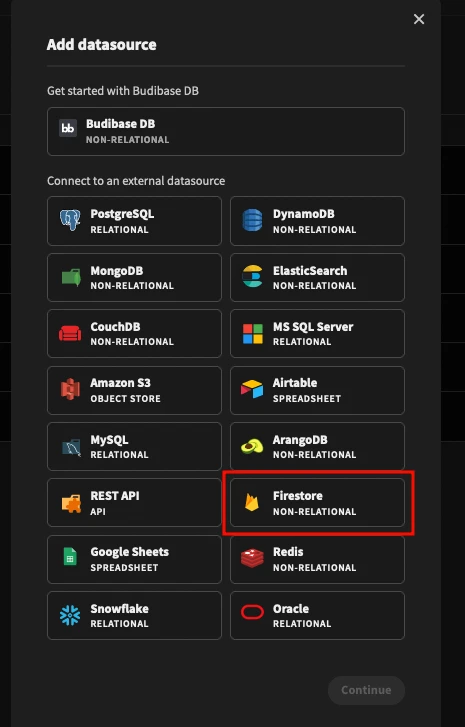Image resolution: width=465 pixels, height=727 pixels.
Task: Choose the CouchDB name label
Action: (x=115, y=327)
